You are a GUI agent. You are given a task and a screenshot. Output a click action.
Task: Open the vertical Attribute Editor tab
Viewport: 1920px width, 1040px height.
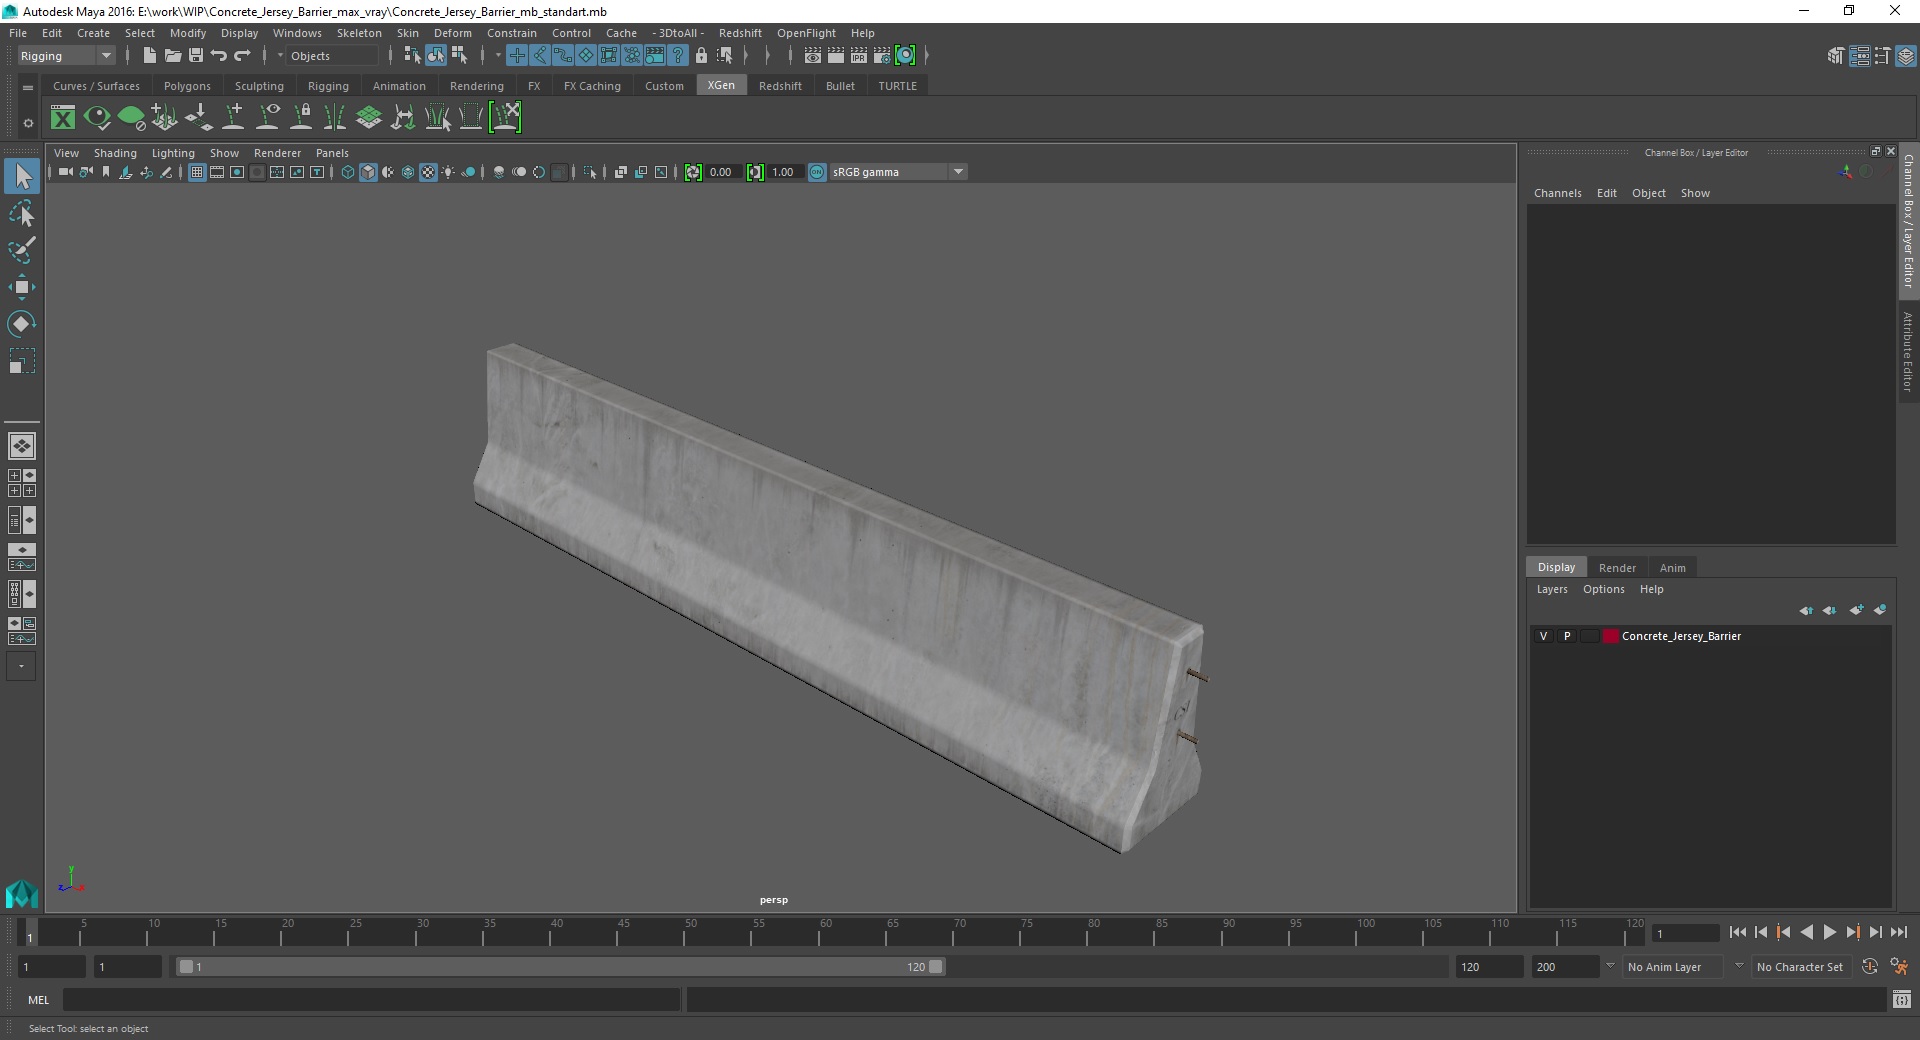point(1908,351)
